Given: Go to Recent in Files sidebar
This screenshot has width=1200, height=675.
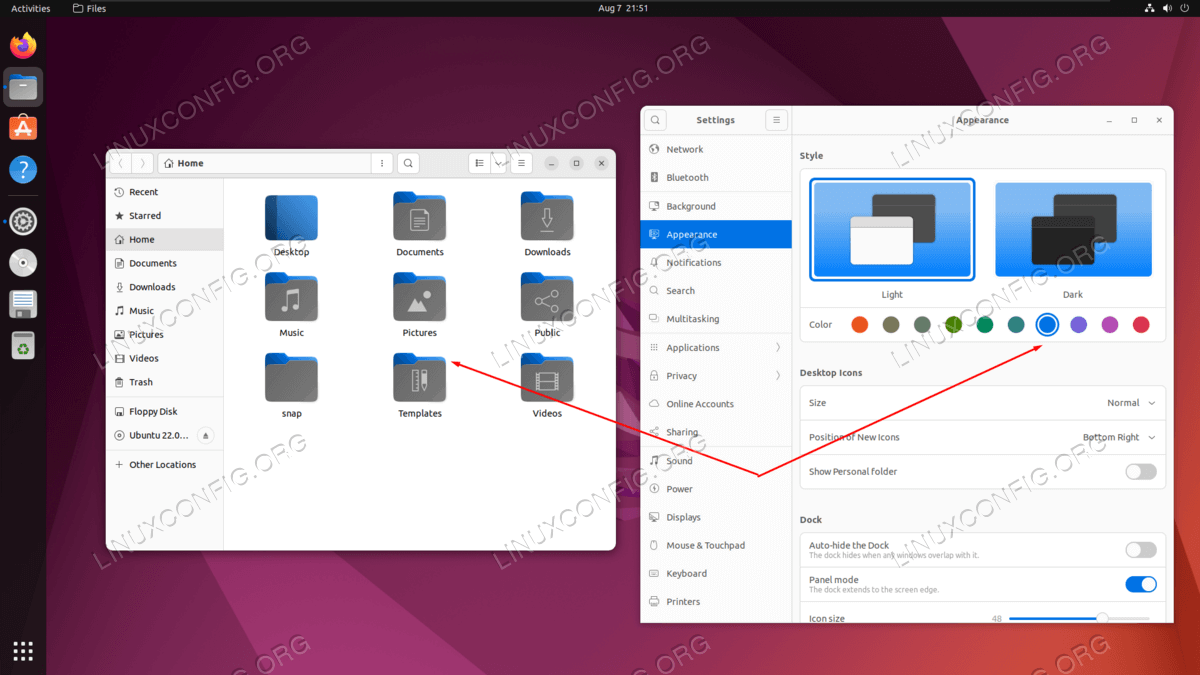Looking at the screenshot, I should point(164,192).
